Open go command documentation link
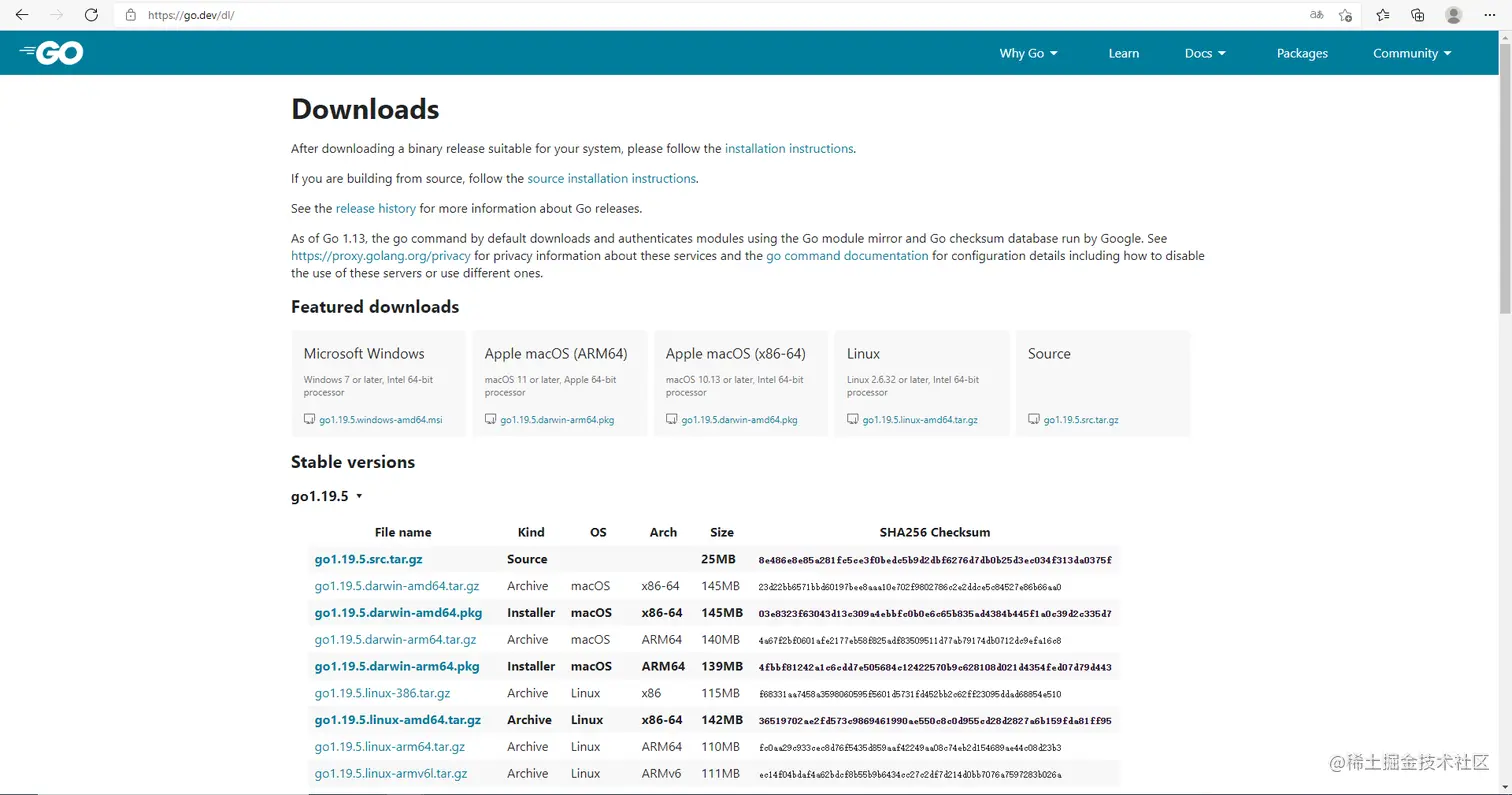The width and height of the screenshot is (1512, 795). [x=847, y=256]
